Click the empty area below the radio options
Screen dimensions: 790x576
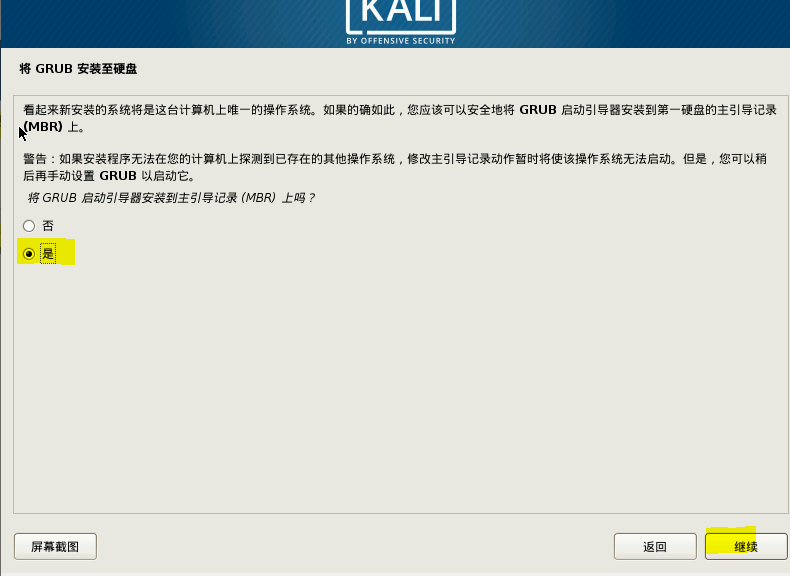401,388
